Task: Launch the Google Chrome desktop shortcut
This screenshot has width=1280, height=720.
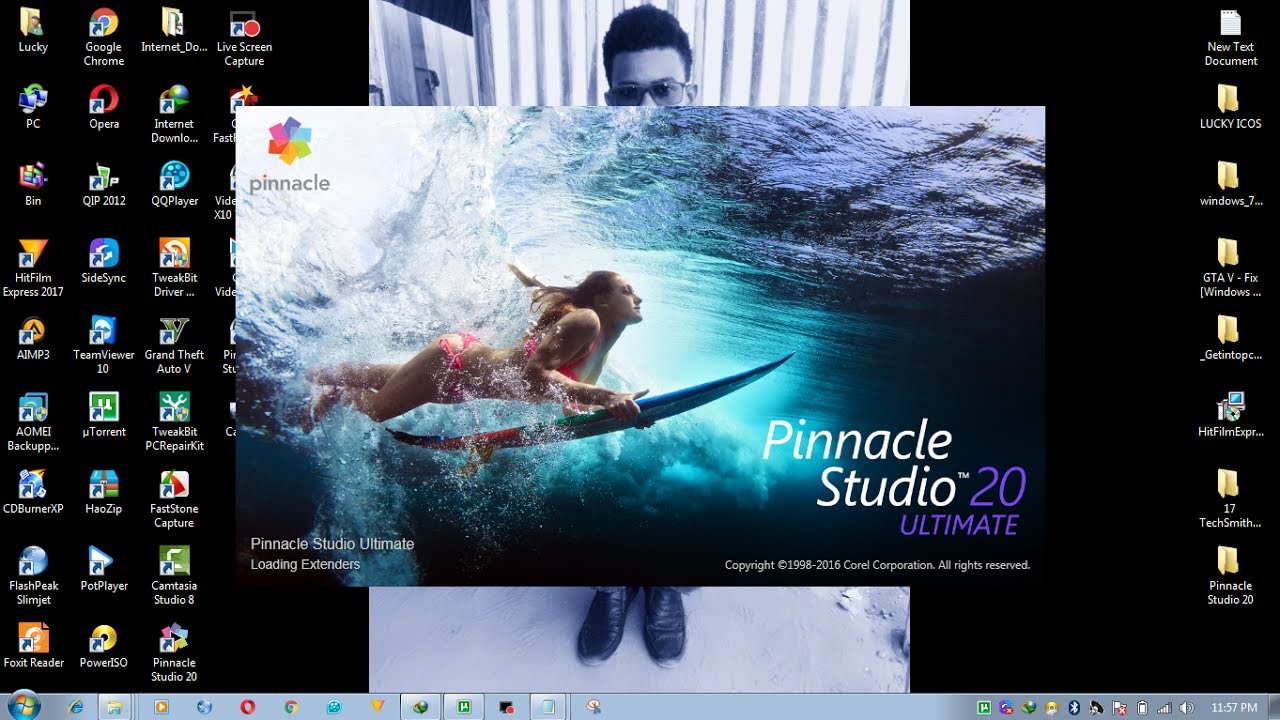Action: pyautogui.click(x=103, y=38)
